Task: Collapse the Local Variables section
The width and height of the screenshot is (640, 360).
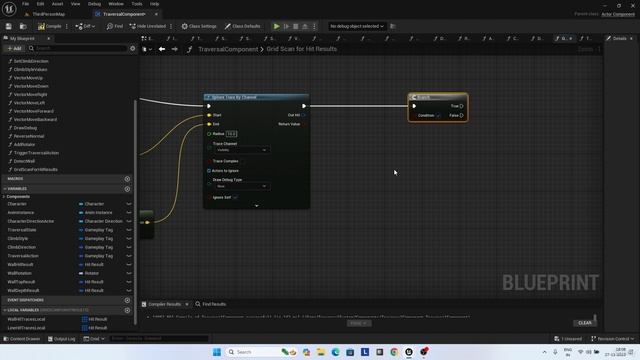Action: tap(4, 310)
